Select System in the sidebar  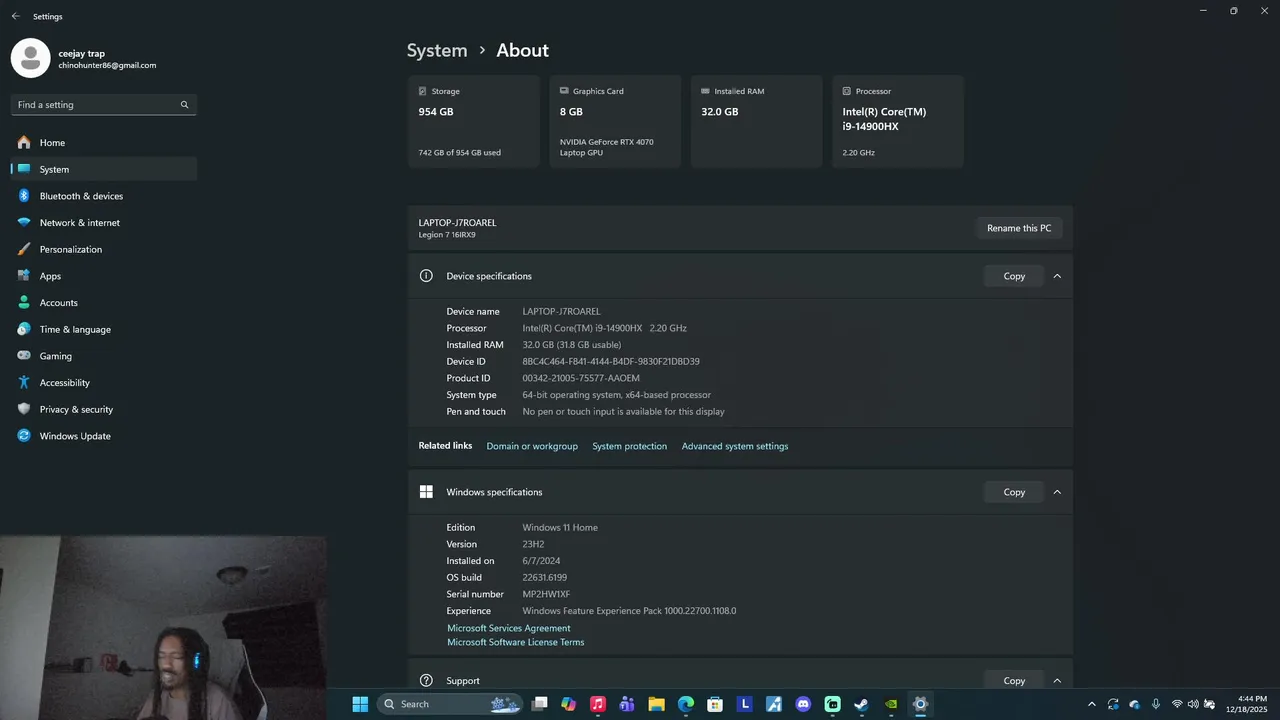click(x=104, y=169)
